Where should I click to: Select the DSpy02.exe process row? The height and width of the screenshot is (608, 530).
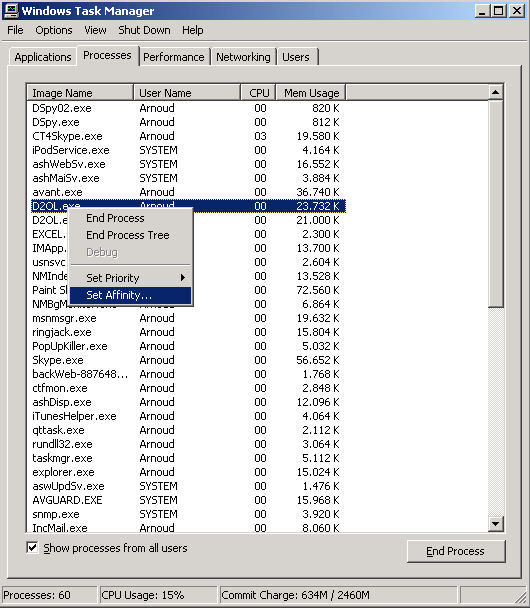[186, 108]
